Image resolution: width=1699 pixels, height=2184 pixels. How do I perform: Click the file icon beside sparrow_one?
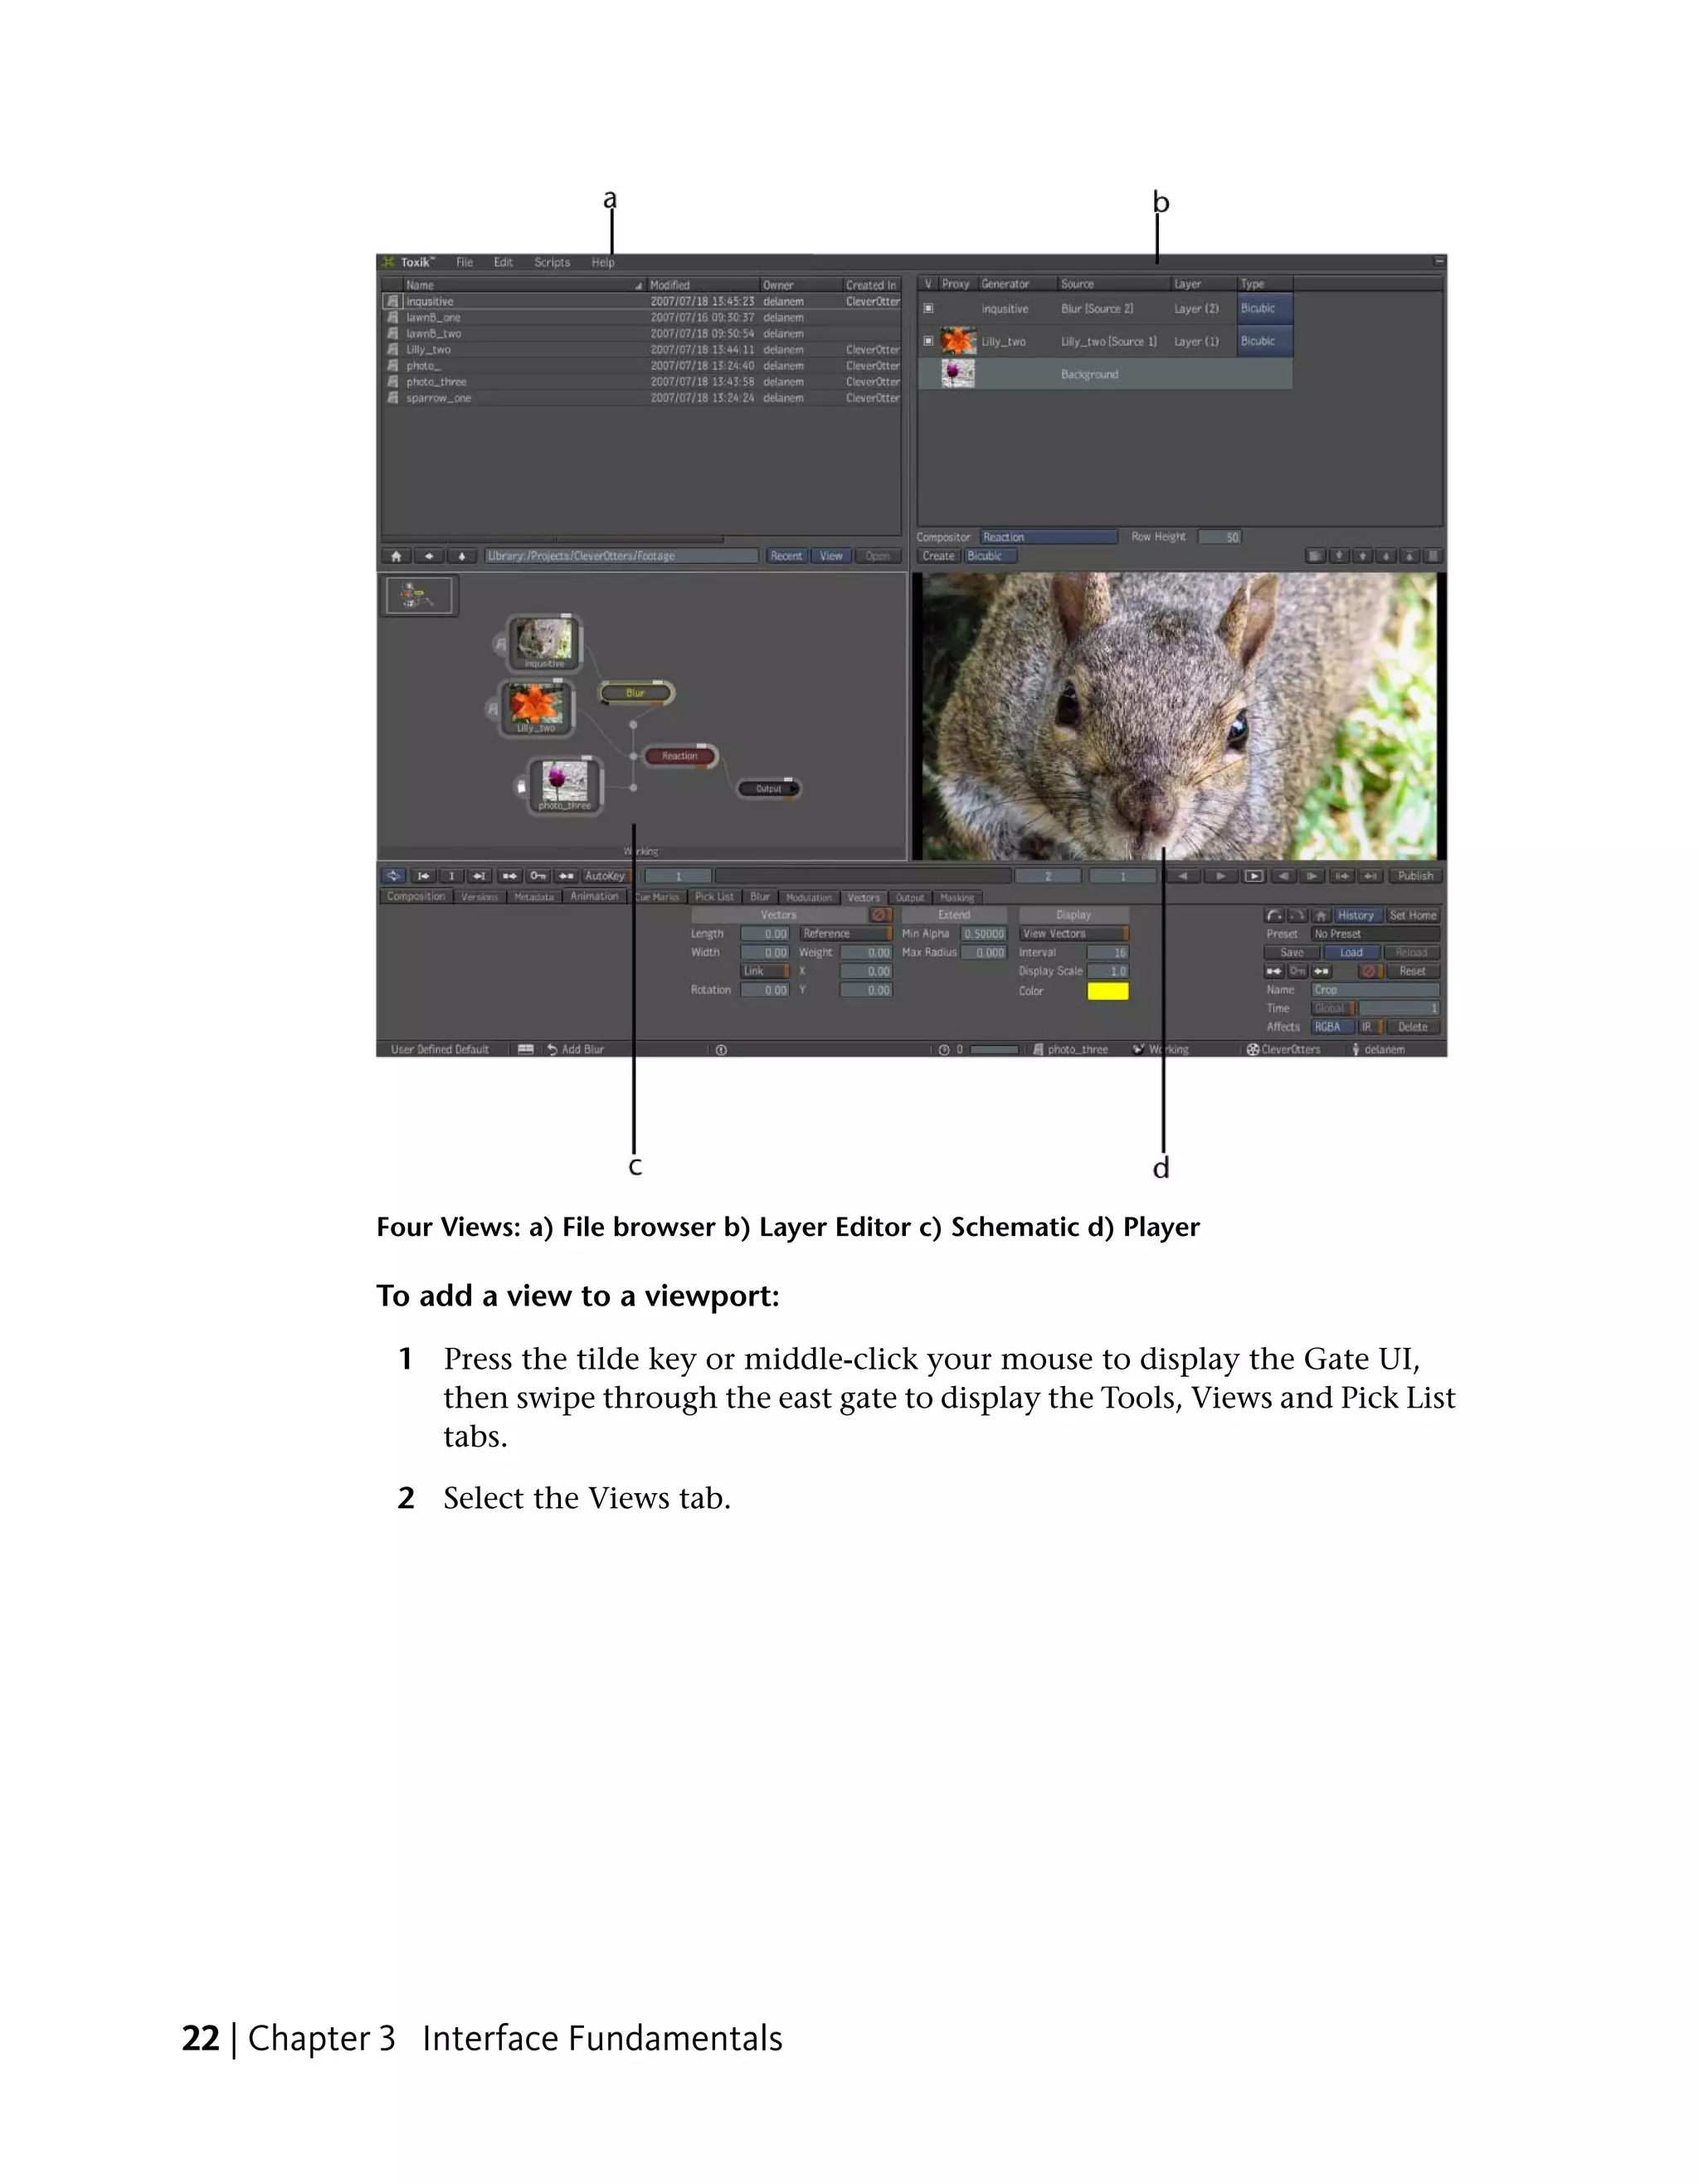tap(393, 398)
